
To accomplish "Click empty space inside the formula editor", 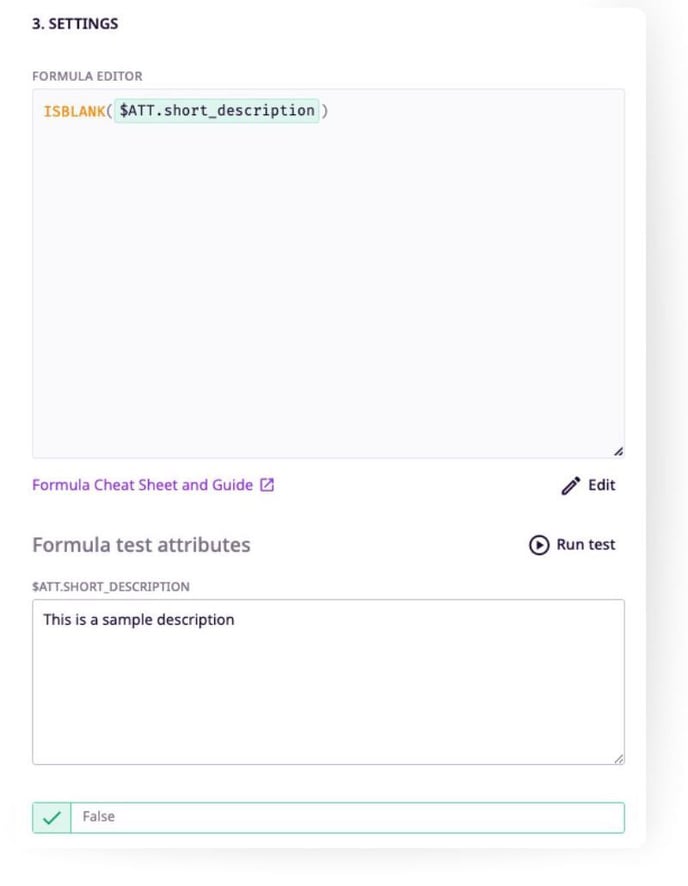I will pyautogui.click(x=328, y=290).
